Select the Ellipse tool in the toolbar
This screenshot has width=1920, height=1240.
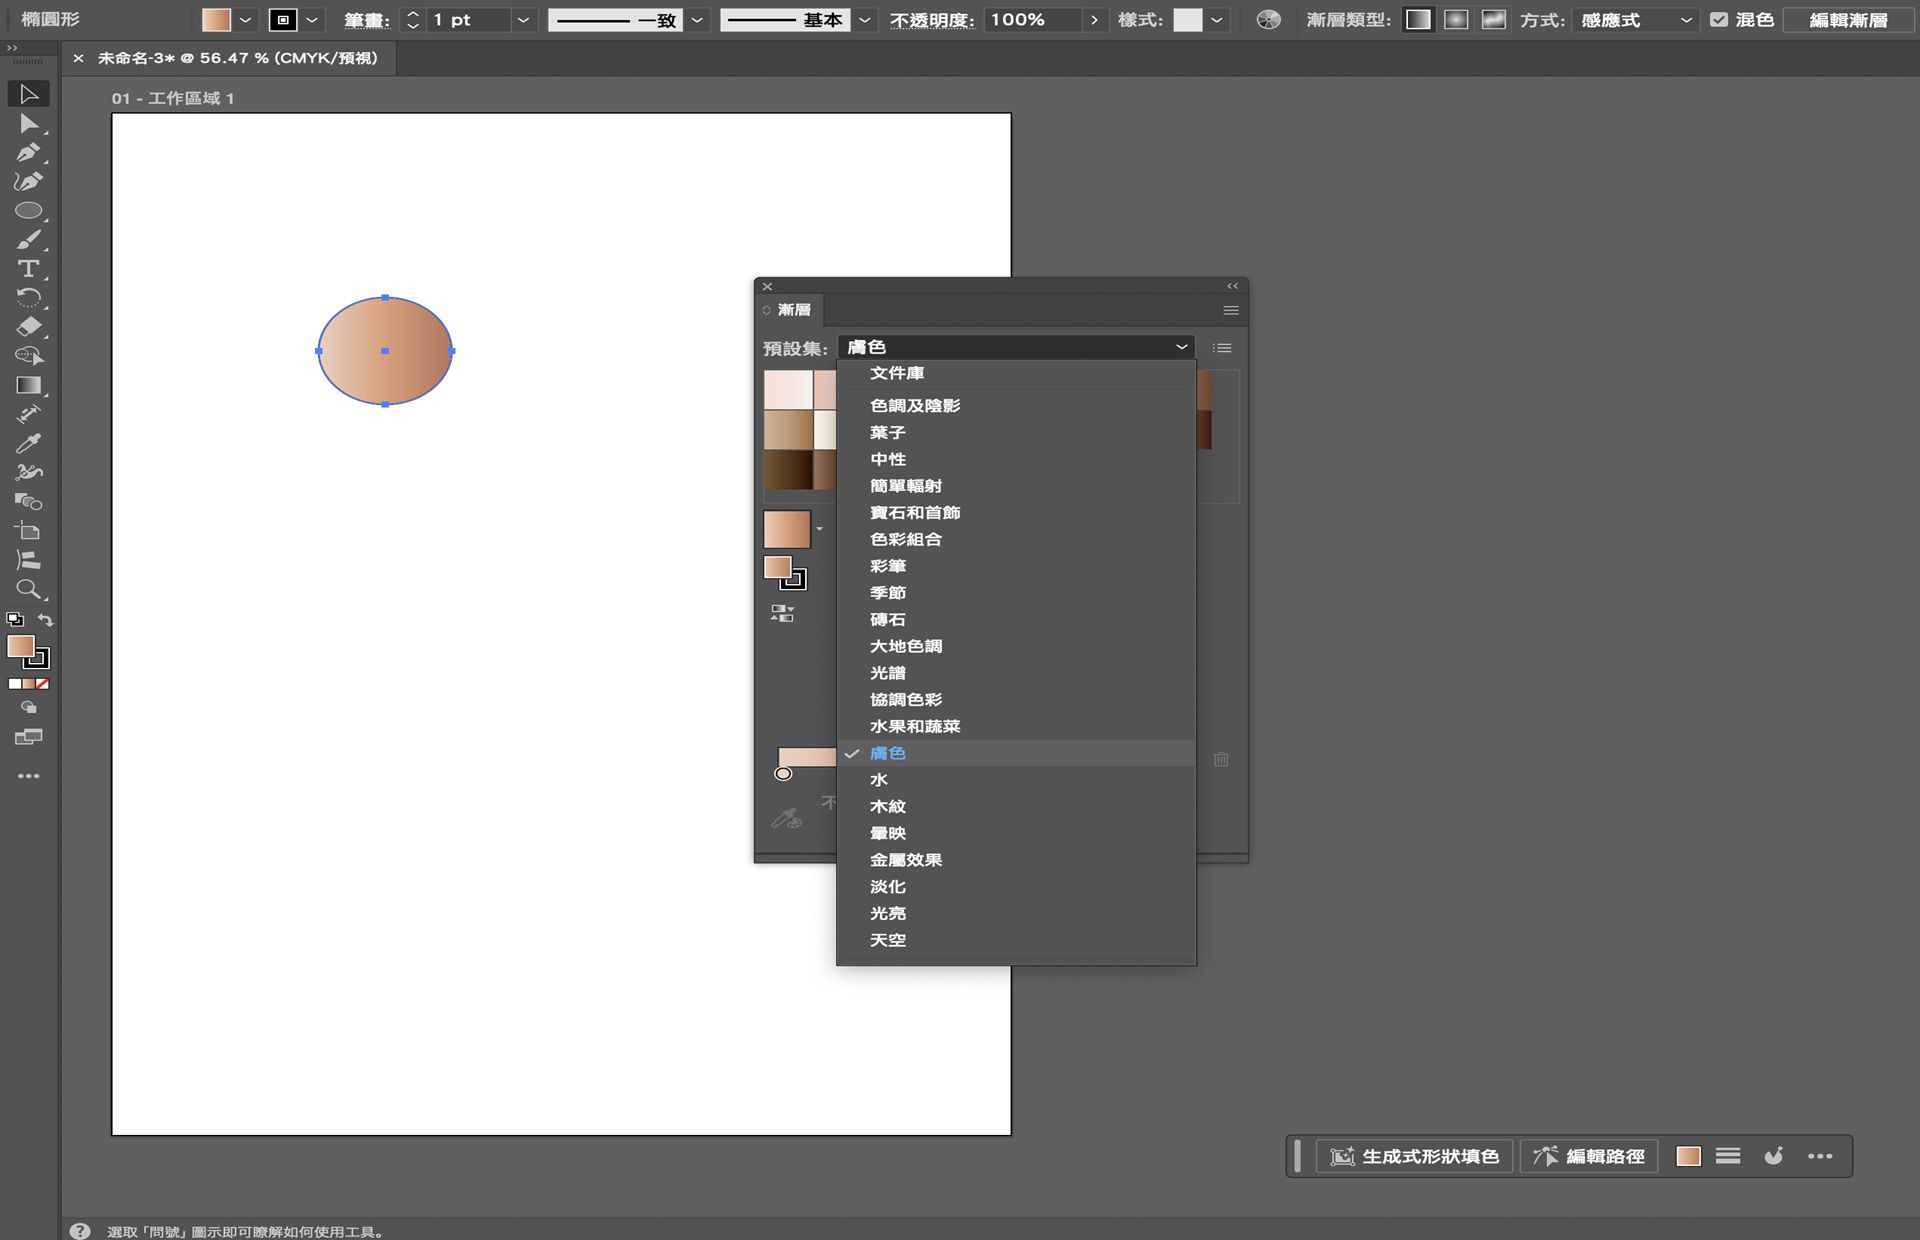(29, 209)
